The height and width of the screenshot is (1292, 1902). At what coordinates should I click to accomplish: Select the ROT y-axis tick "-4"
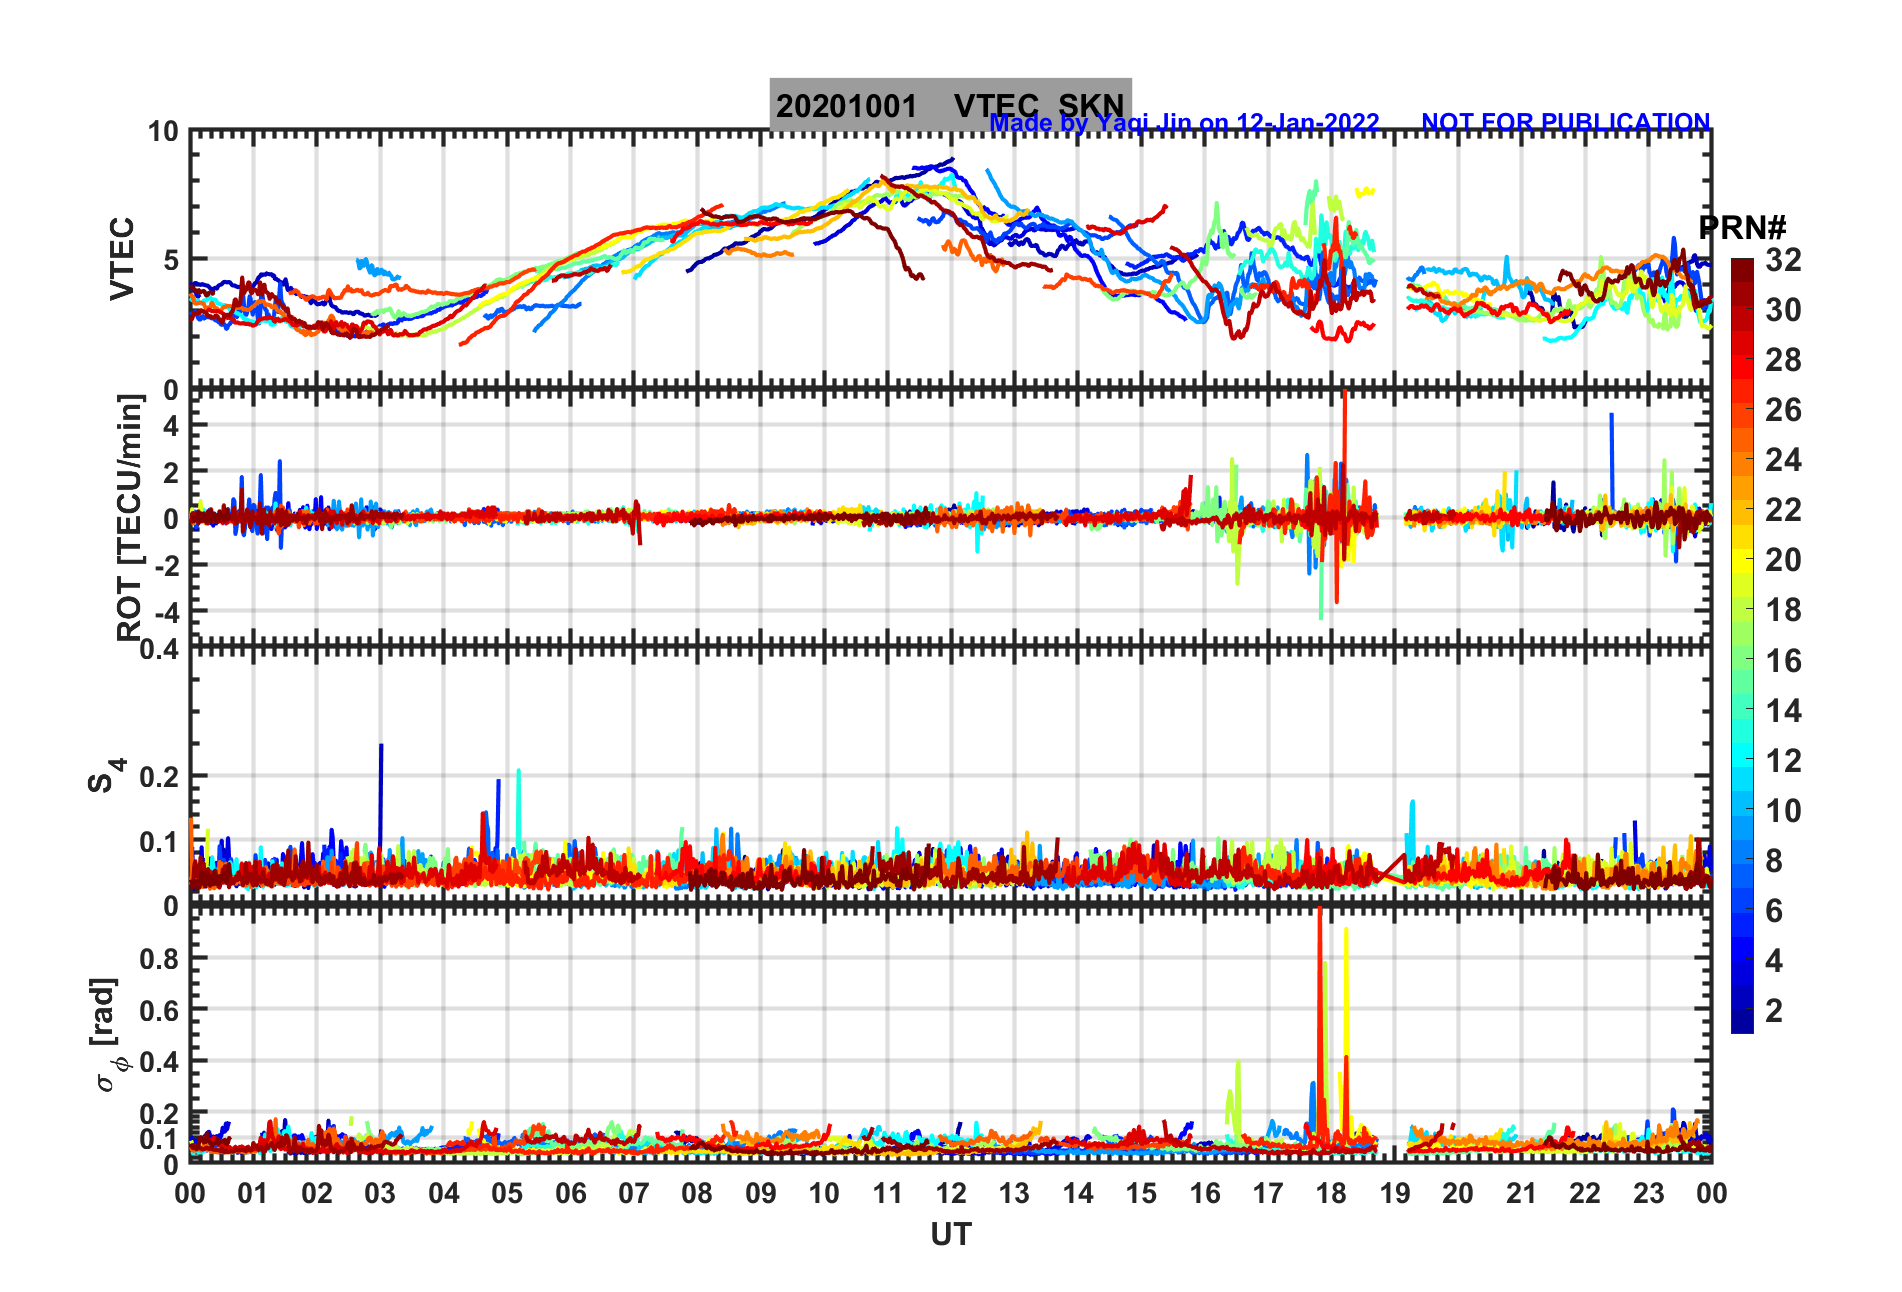coord(166,611)
